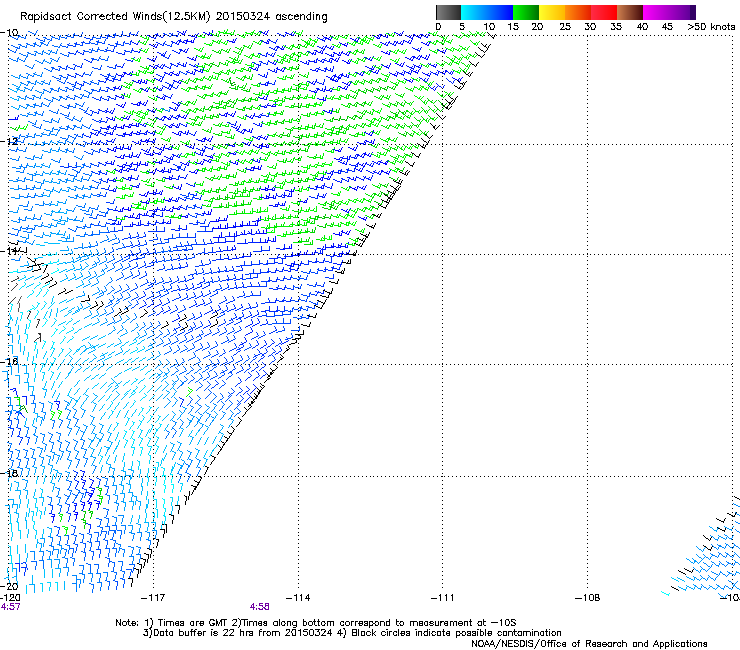The image size is (740, 650).
Task: Click the -120 longitude label
Action: pos(10,598)
